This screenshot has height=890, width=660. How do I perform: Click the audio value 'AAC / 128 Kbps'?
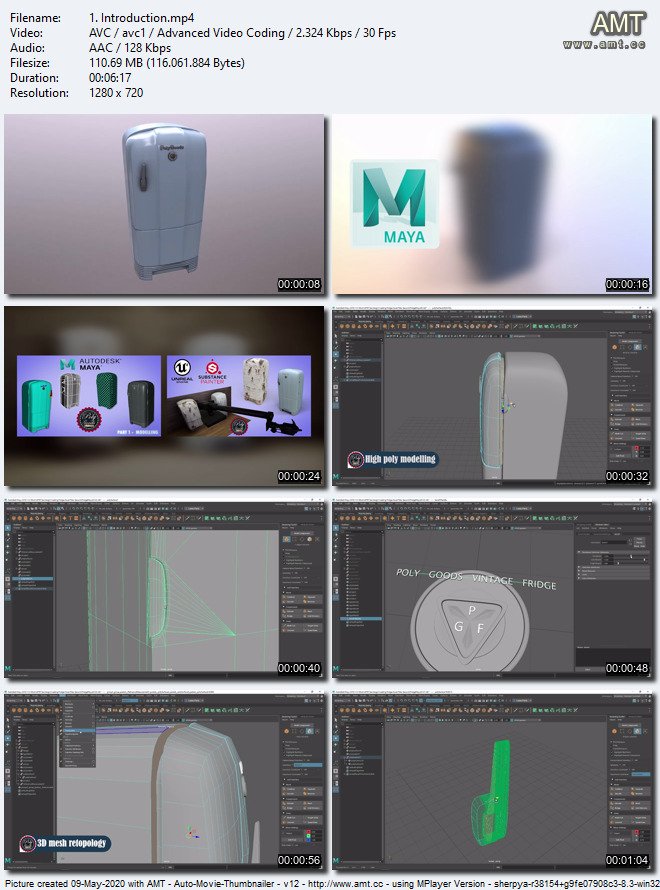click(130, 48)
